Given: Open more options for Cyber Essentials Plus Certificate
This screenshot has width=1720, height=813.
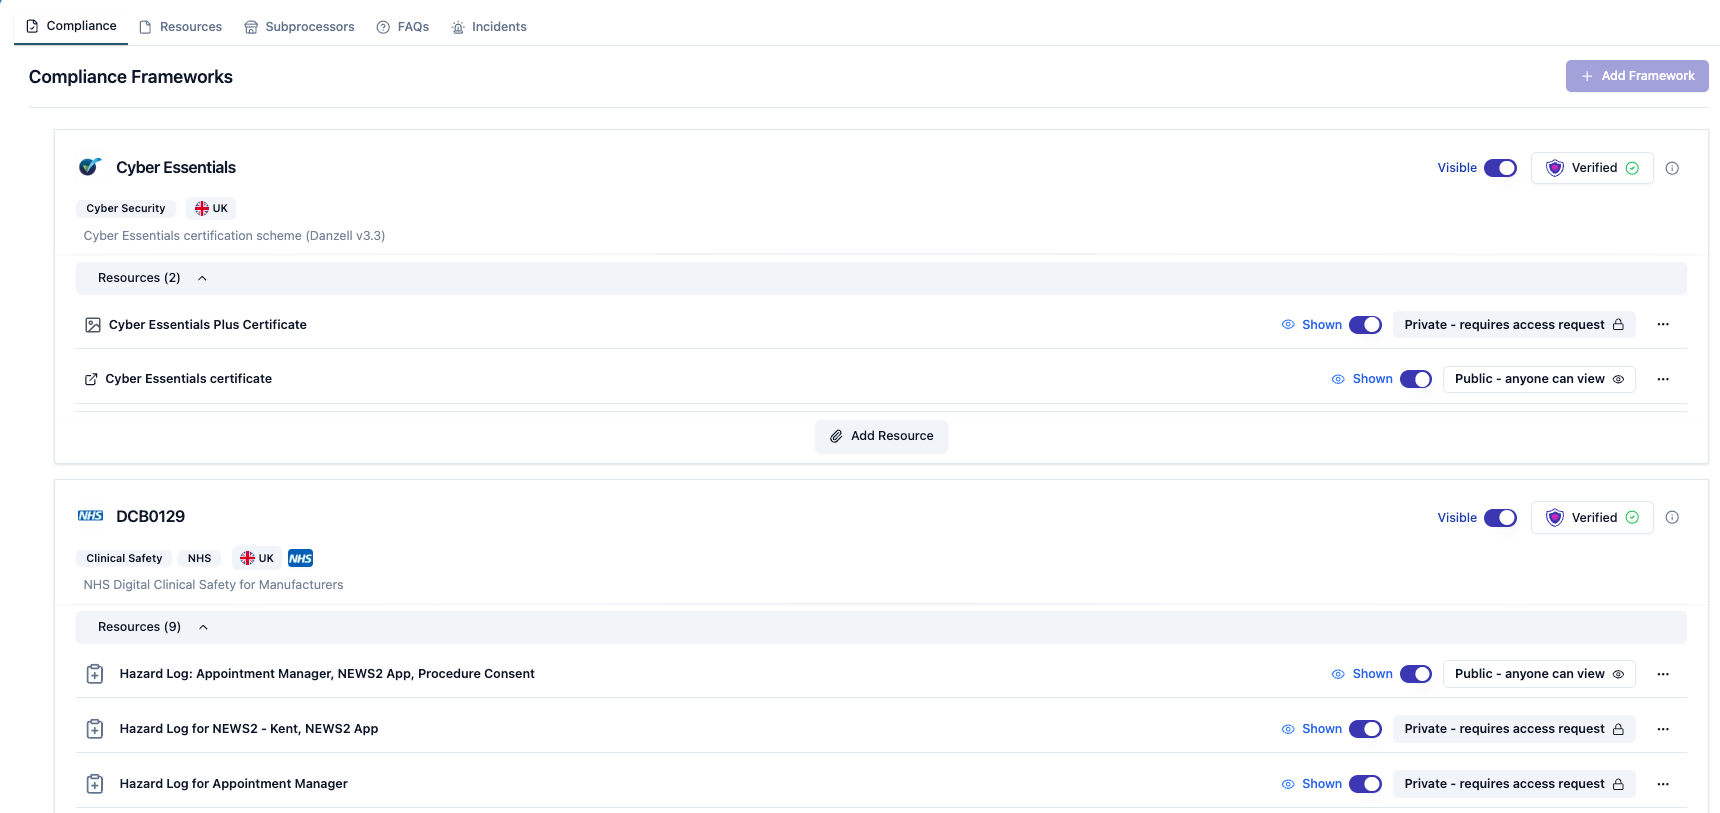Looking at the screenshot, I should pos(1663,324).
